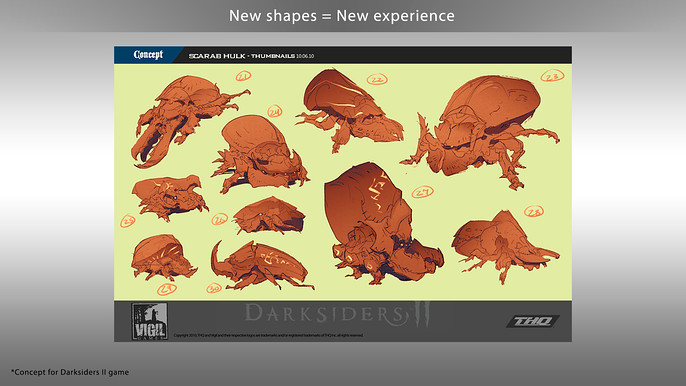Select the horned scarab sketch numbered 30

[x=262, y=265]
